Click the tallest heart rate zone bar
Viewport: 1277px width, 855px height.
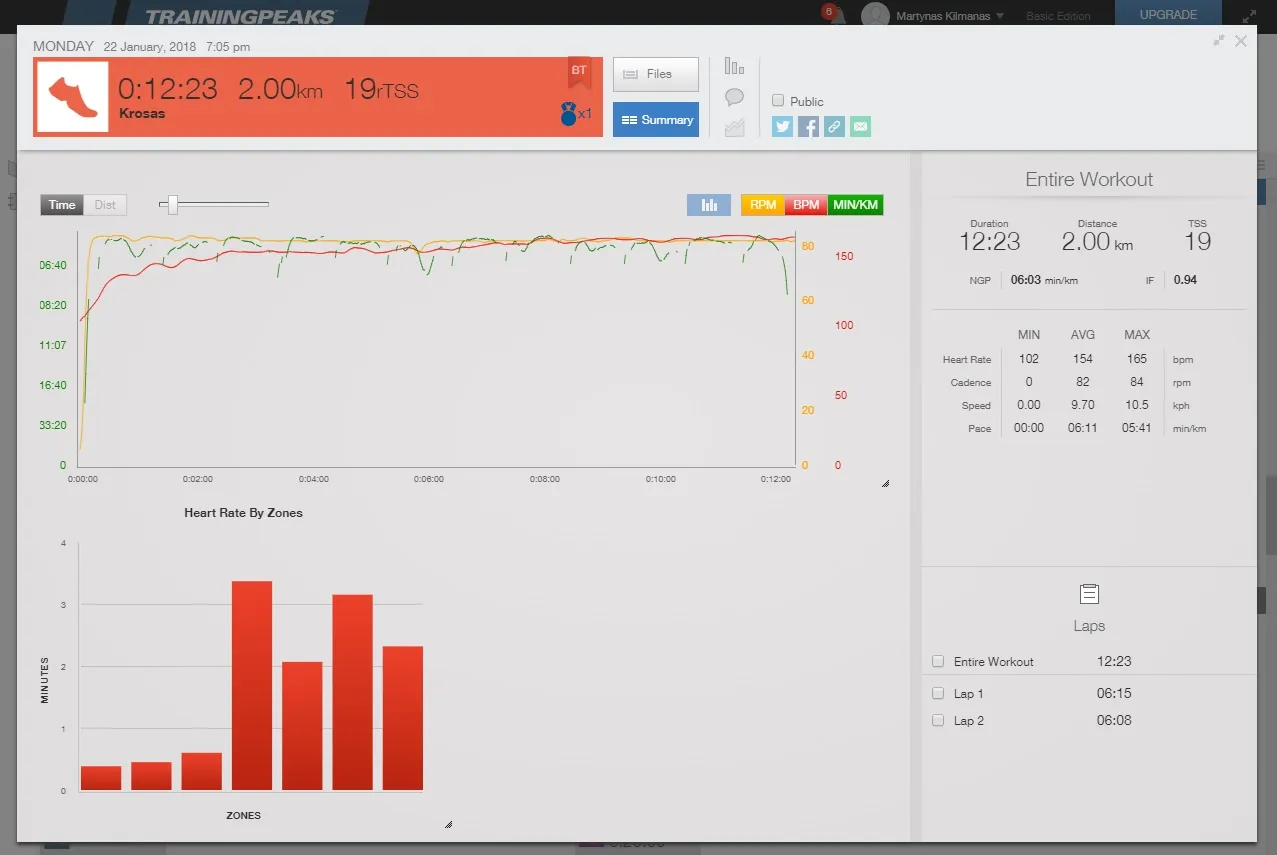coord(252,686)
